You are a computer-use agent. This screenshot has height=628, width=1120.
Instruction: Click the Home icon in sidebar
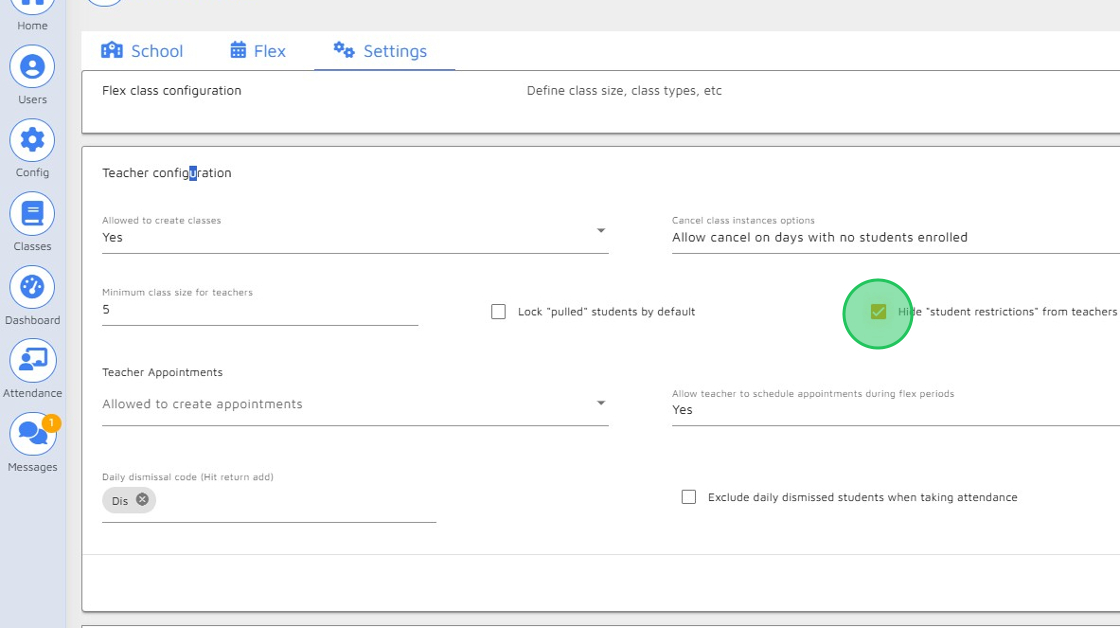click(32, 8)
